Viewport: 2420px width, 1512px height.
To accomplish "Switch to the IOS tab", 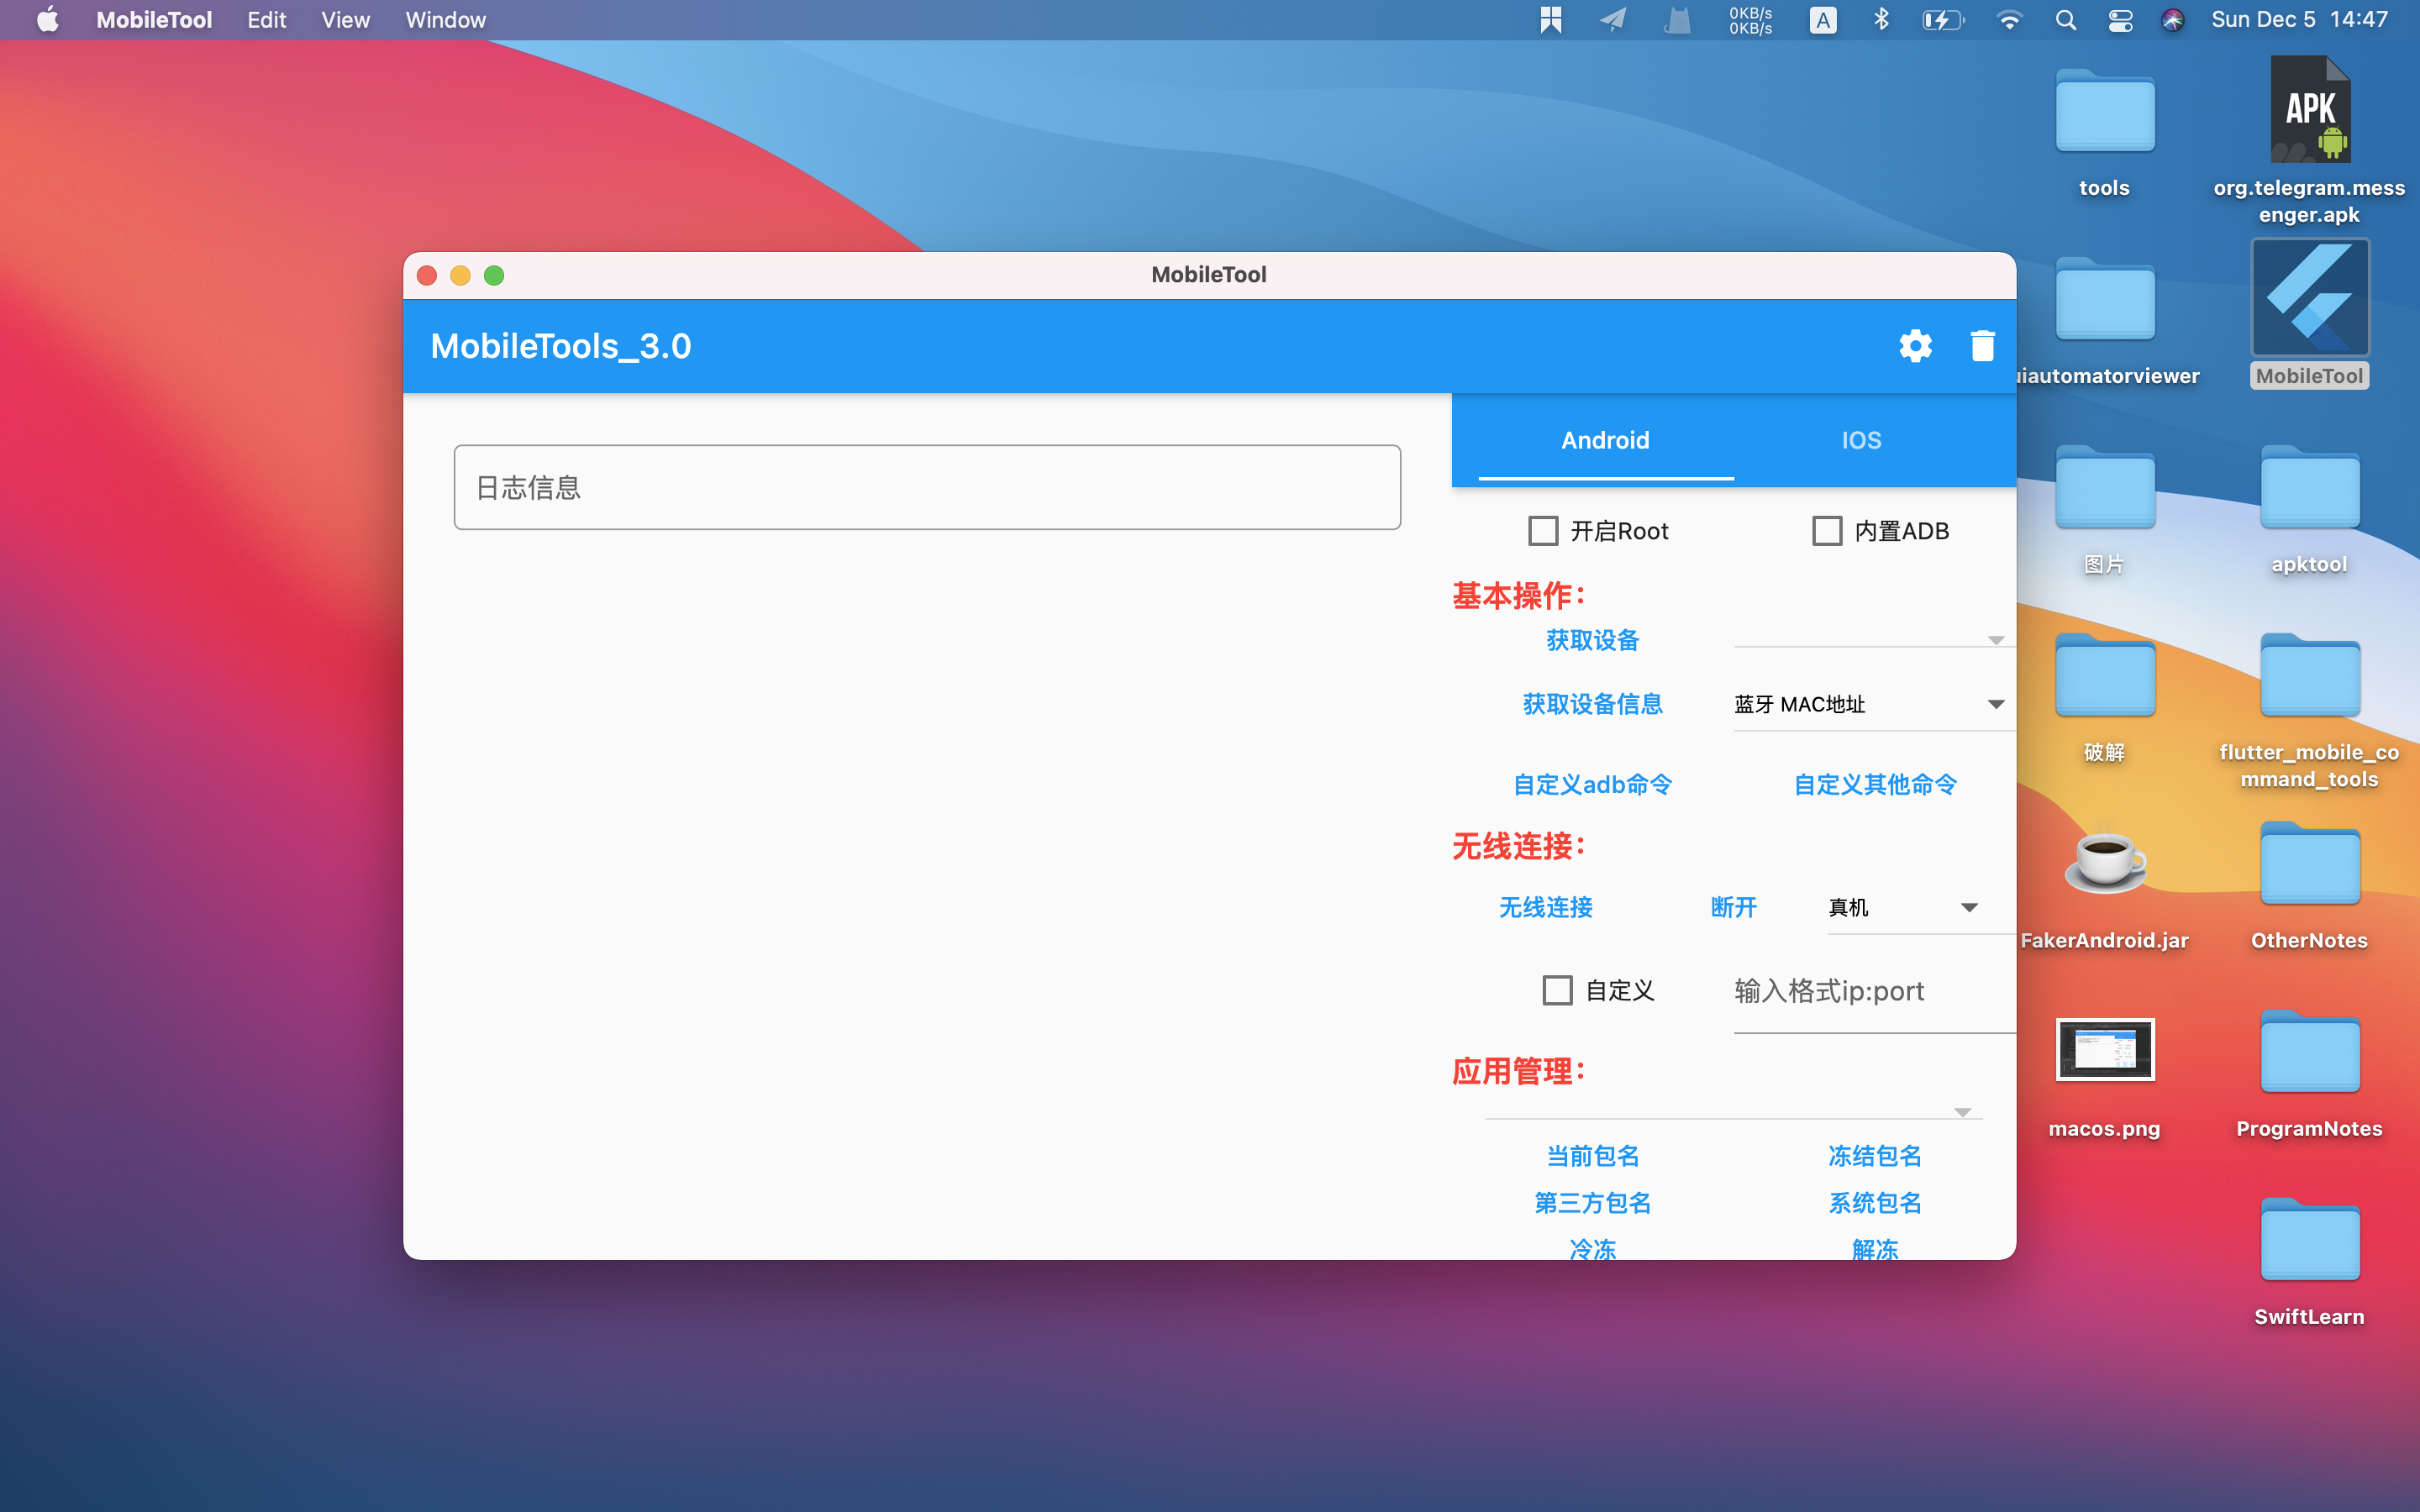I will click(1860, 440).
